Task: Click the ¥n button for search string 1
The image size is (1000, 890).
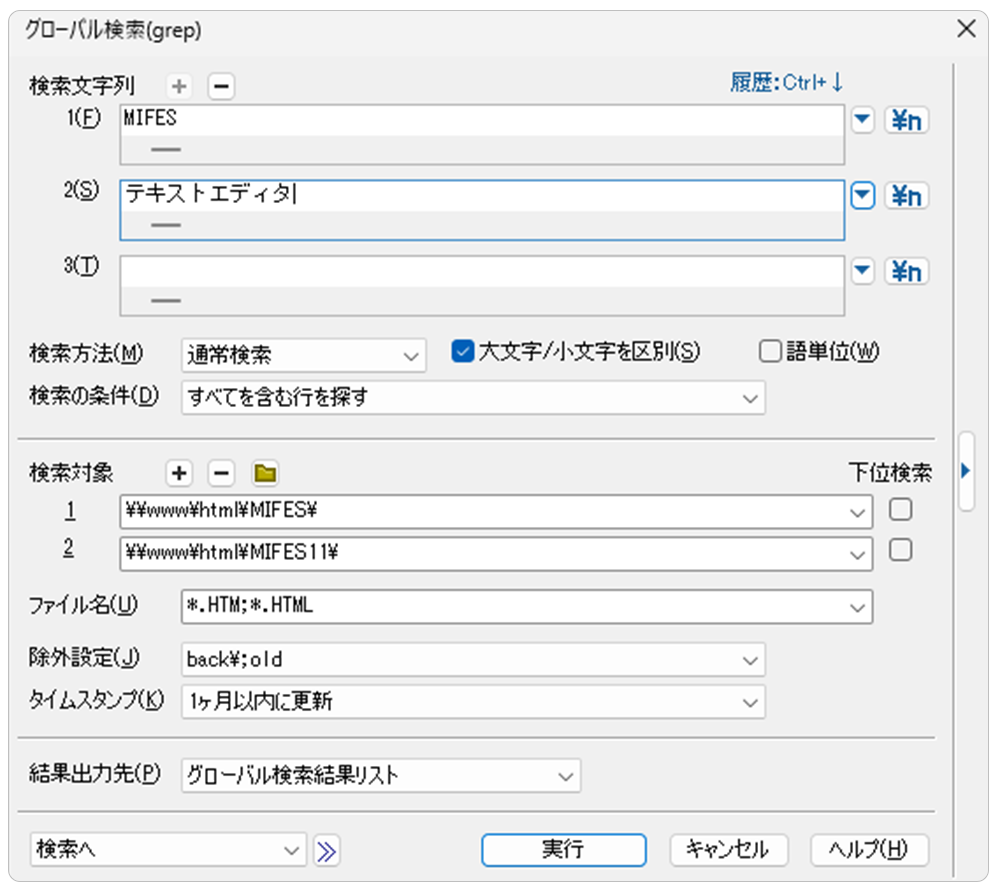Action: pos(906,121)
